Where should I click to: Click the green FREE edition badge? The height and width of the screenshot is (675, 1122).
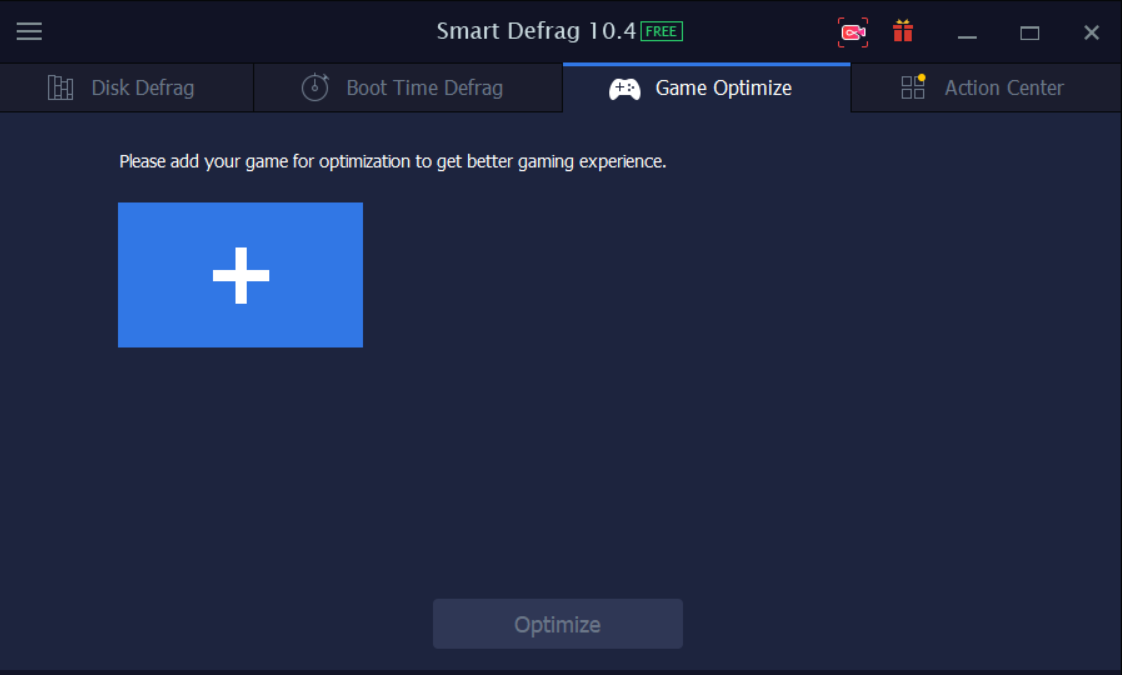click(x=661, y=31)
